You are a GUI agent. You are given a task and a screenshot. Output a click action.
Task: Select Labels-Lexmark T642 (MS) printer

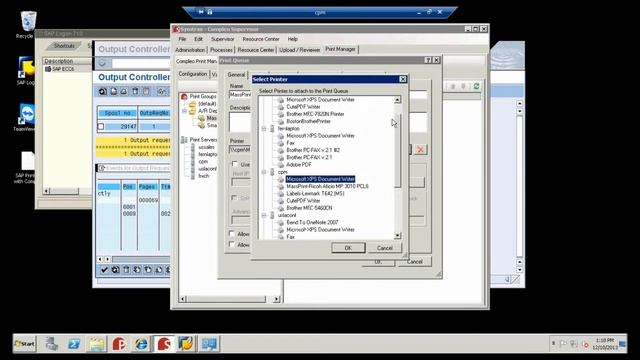point(315,193)
